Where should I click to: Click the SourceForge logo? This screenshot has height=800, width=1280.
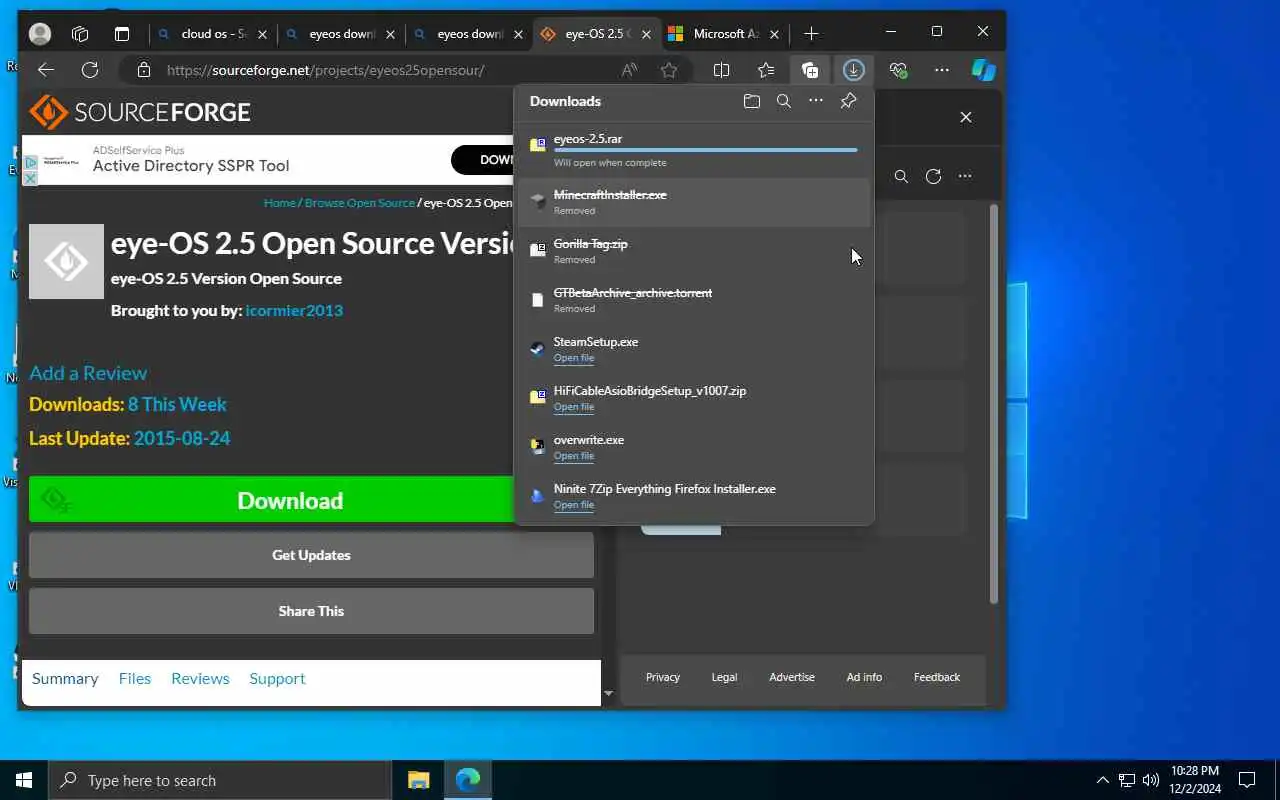pos(140,112)
